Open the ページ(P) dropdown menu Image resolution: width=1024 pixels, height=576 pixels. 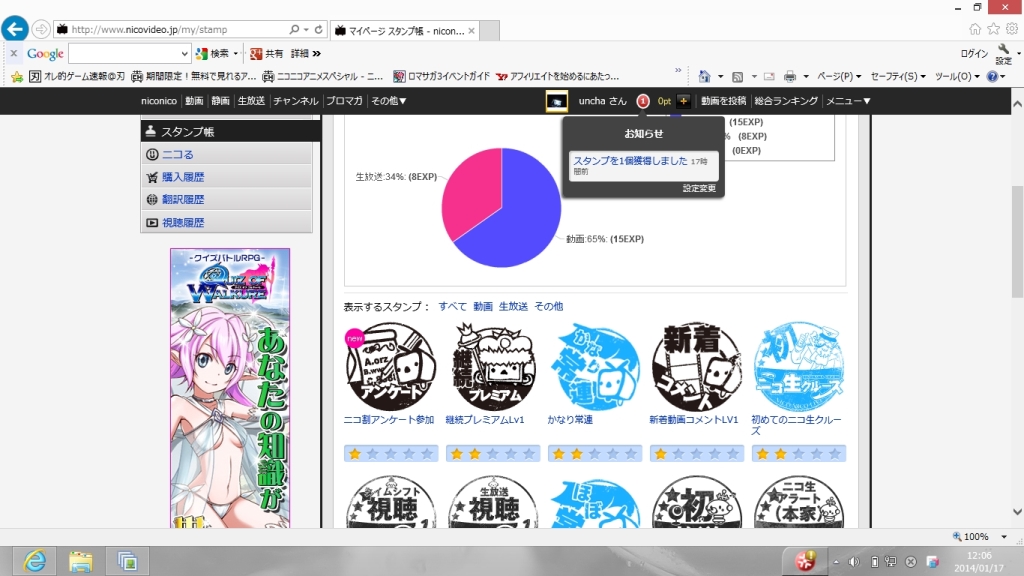pos(839,76)
